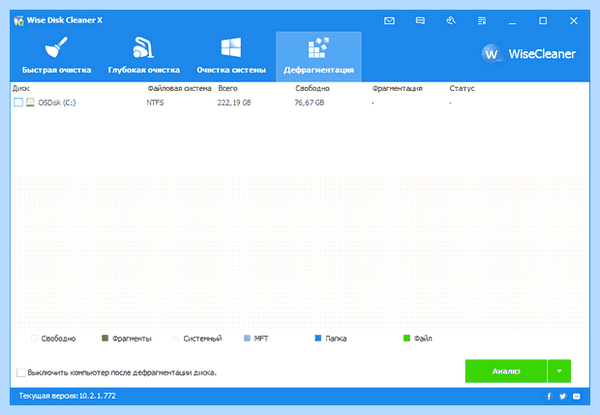Click the version text 10.2.1.772
The height and width of the screenshot is (415, 600).
[97, 396]
